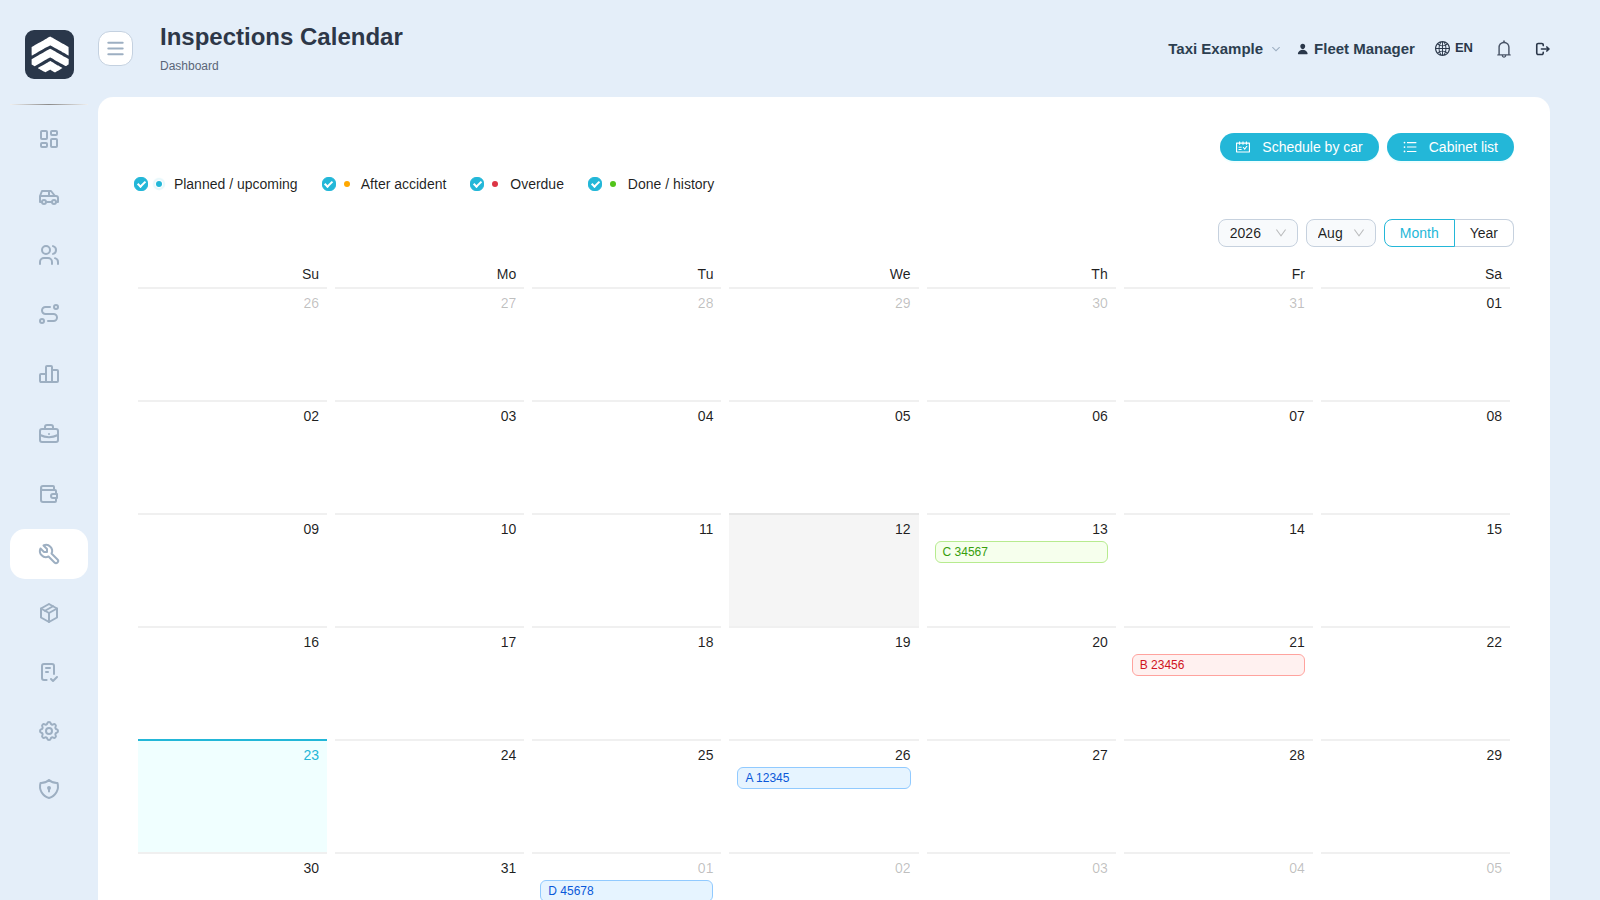This screenshot has height=900, width=1600.
Task: Select calendar day 18
Action: pyautogui.click(x=626, y=684)
